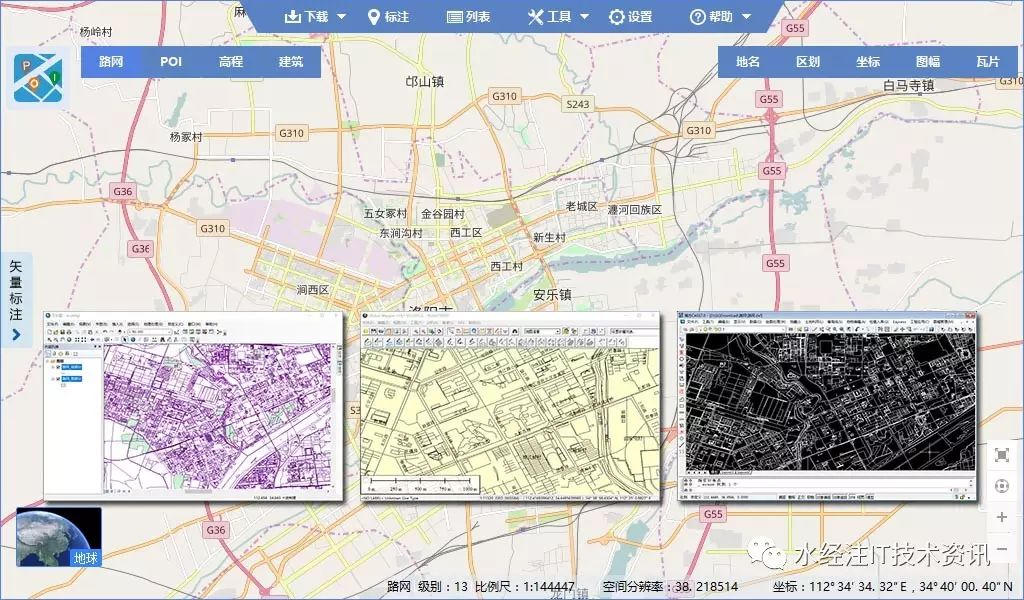The image size is (1024, 600).
Task: Click the 路网 road network button
Action: click(x=110, y=61)
